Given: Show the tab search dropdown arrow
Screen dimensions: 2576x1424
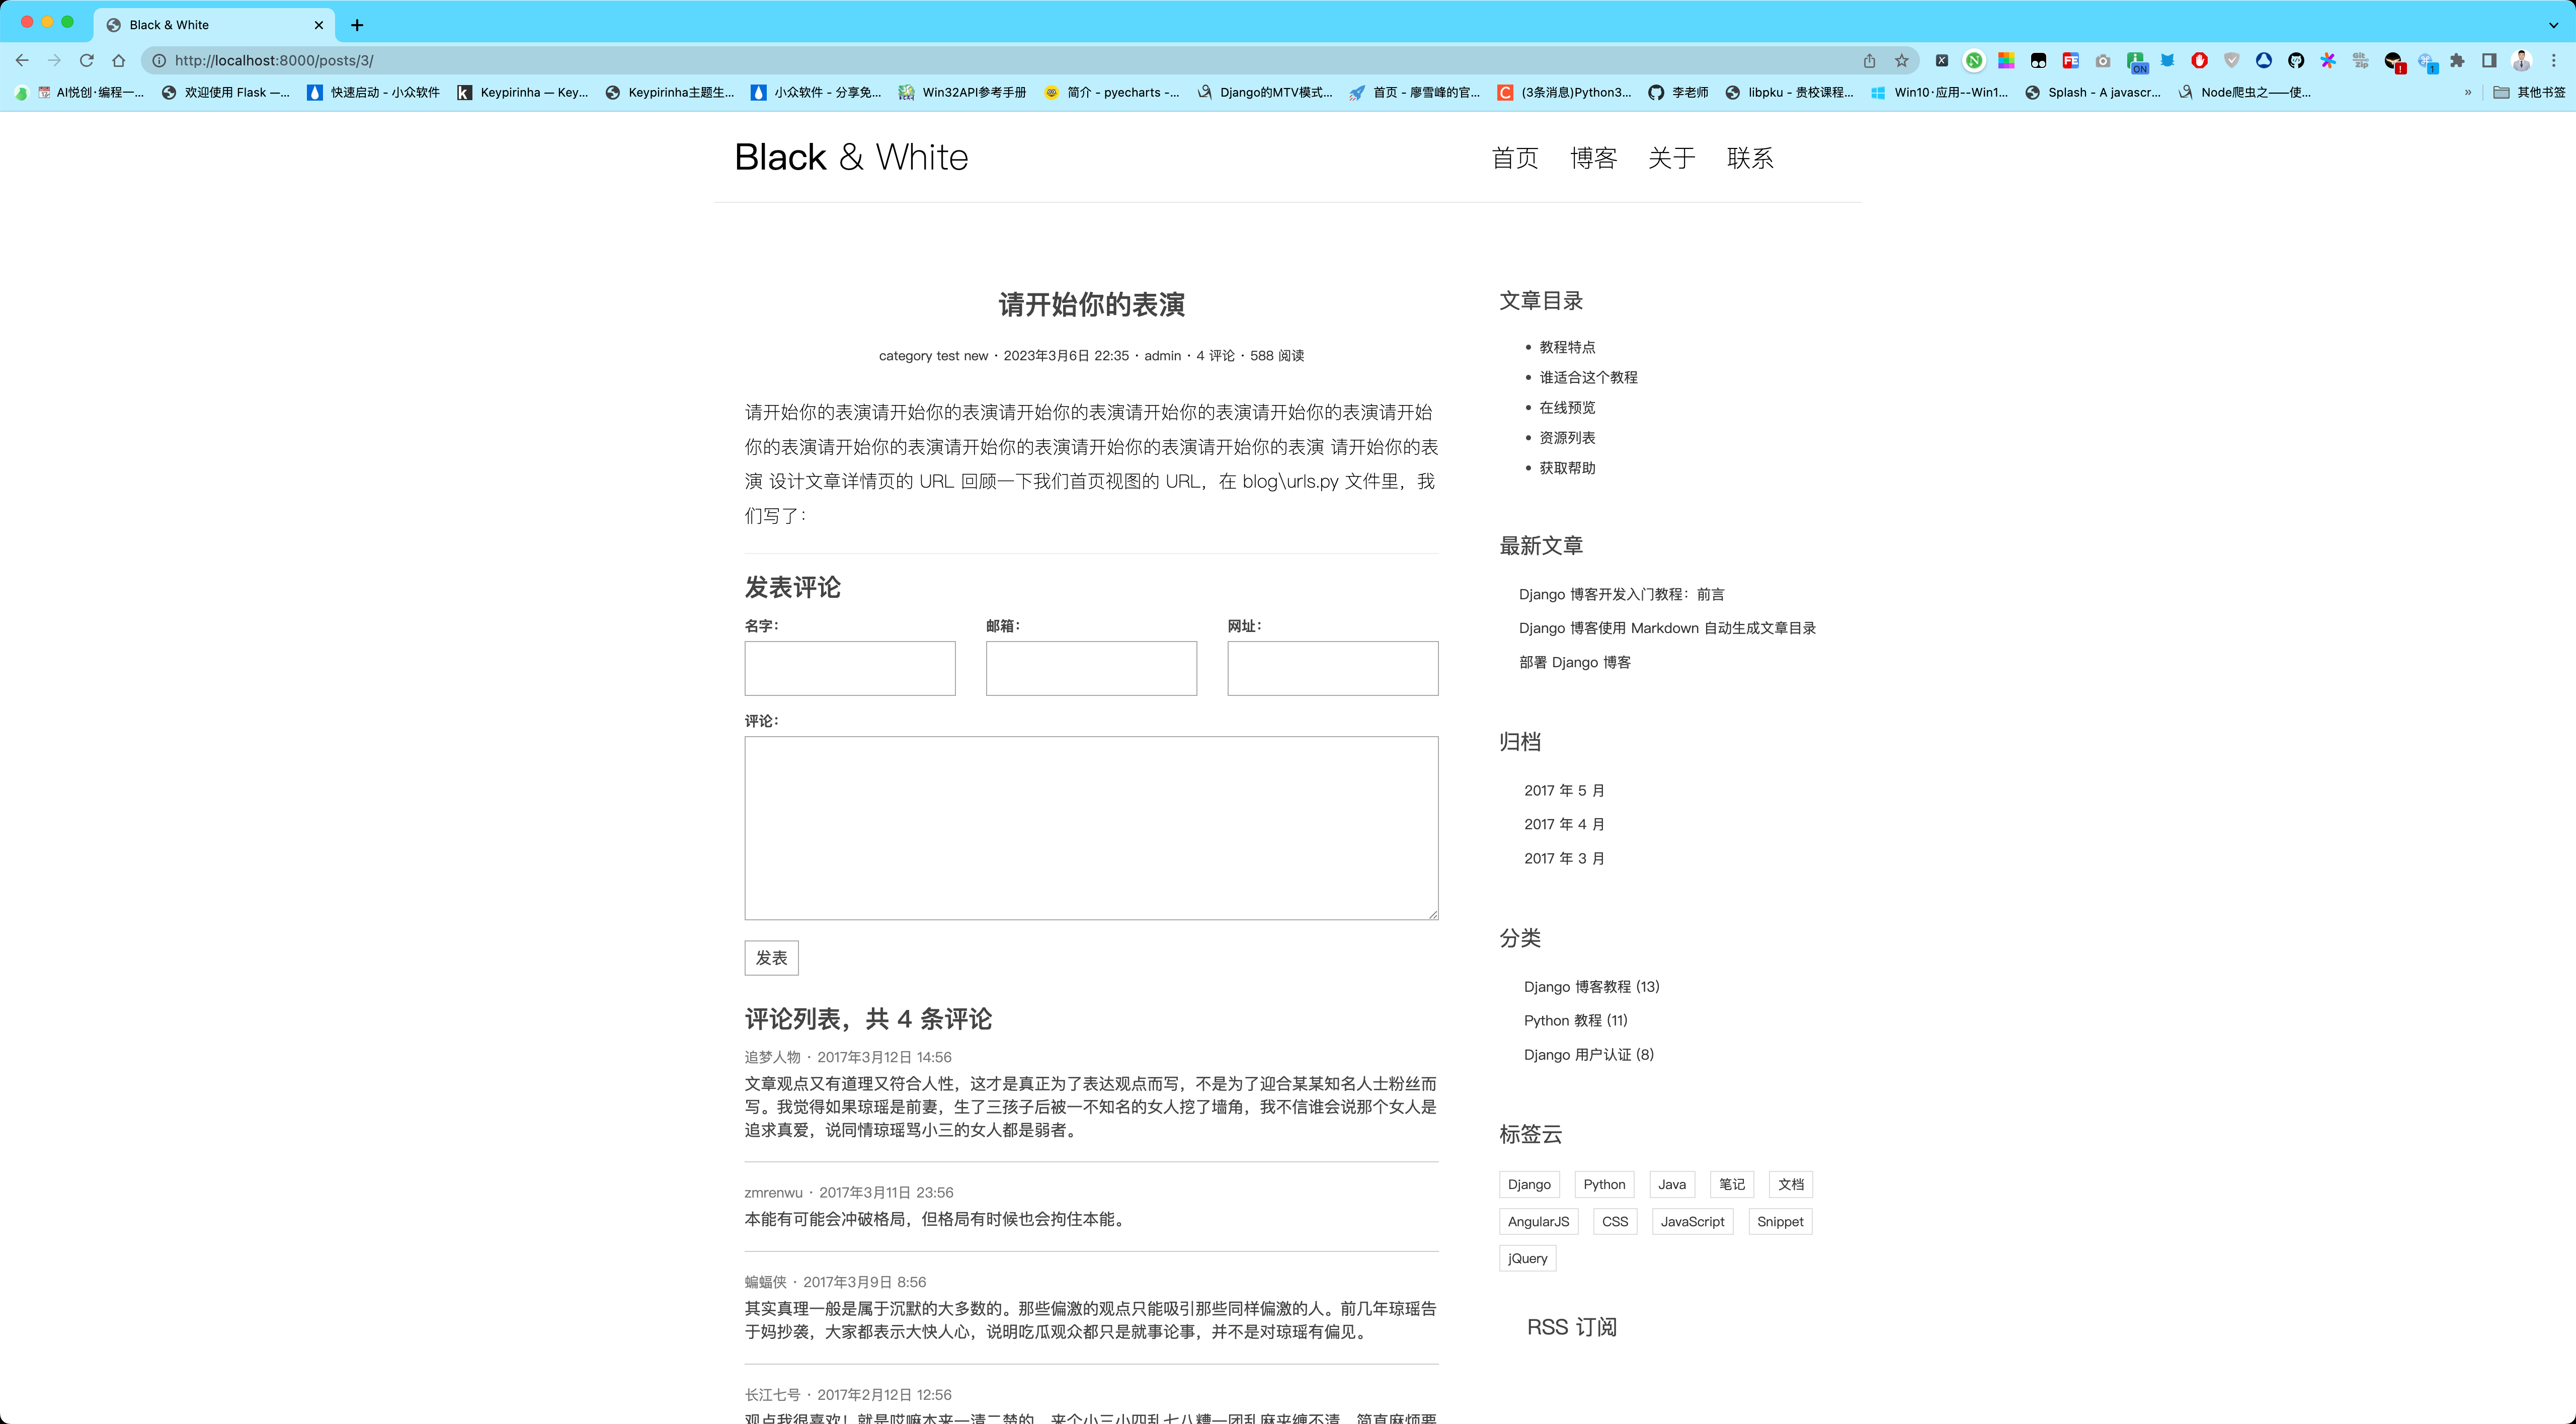Looking at the screenshot, I should (x=2553, y=25).
